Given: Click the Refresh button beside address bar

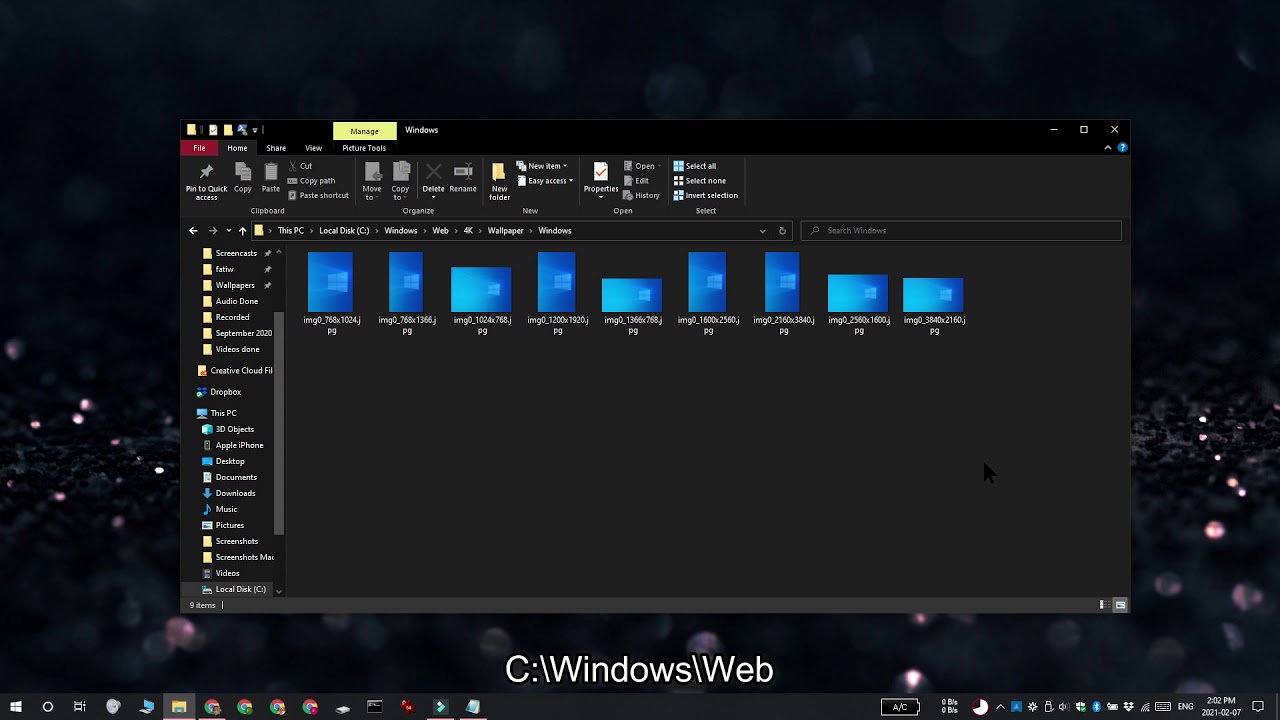Looking at the screenshot, I should [782, 231].
